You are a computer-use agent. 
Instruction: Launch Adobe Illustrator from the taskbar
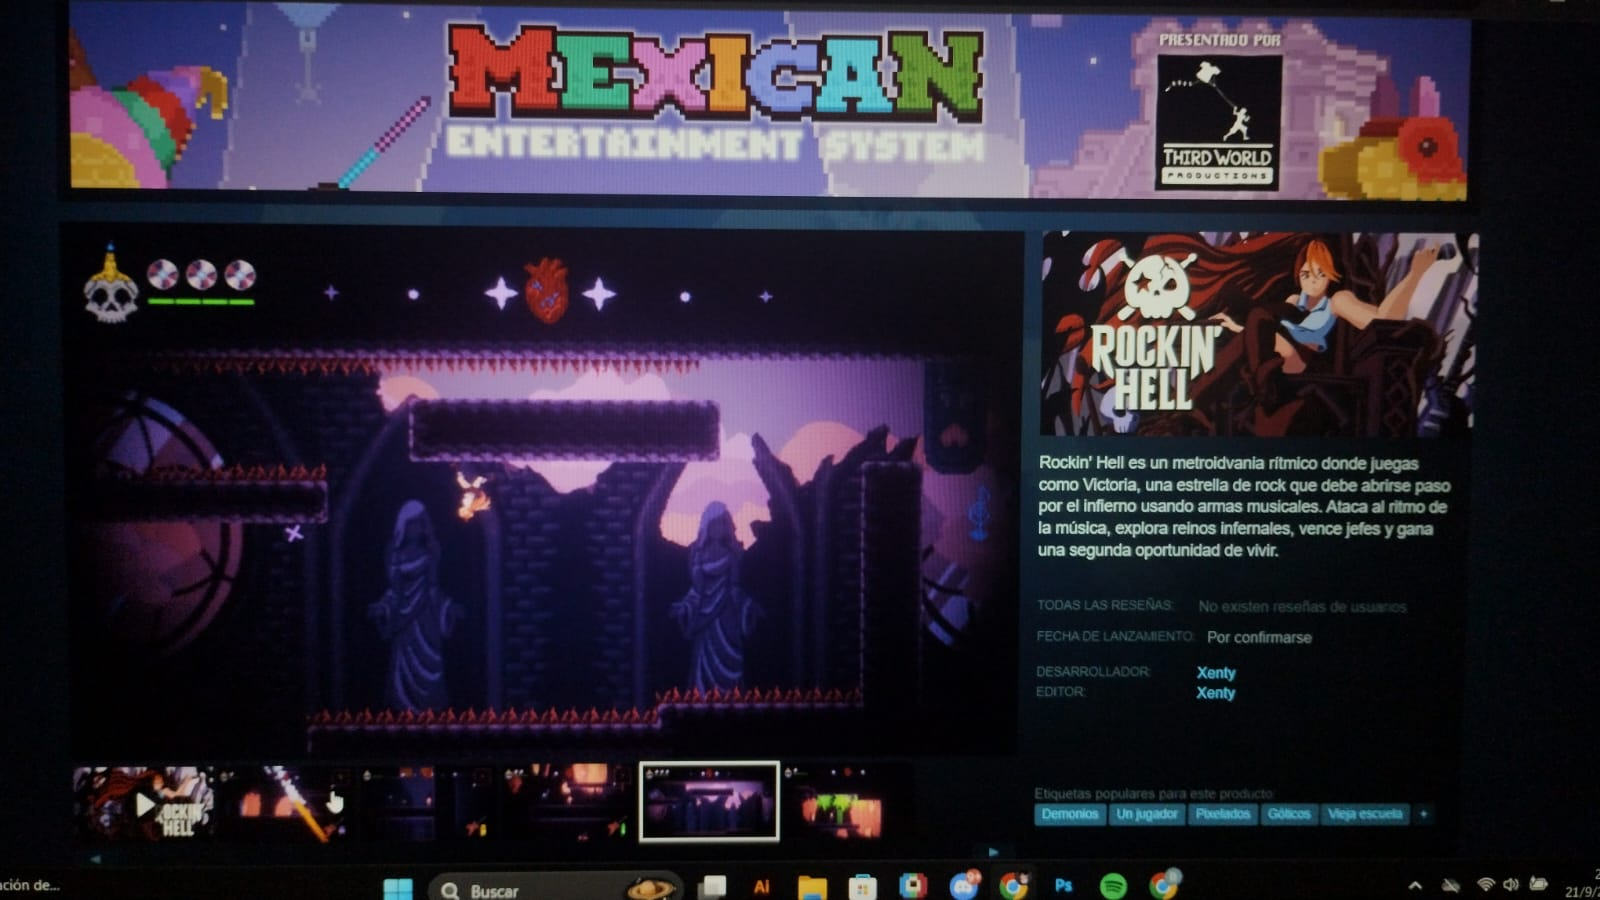tap(762, 887)
